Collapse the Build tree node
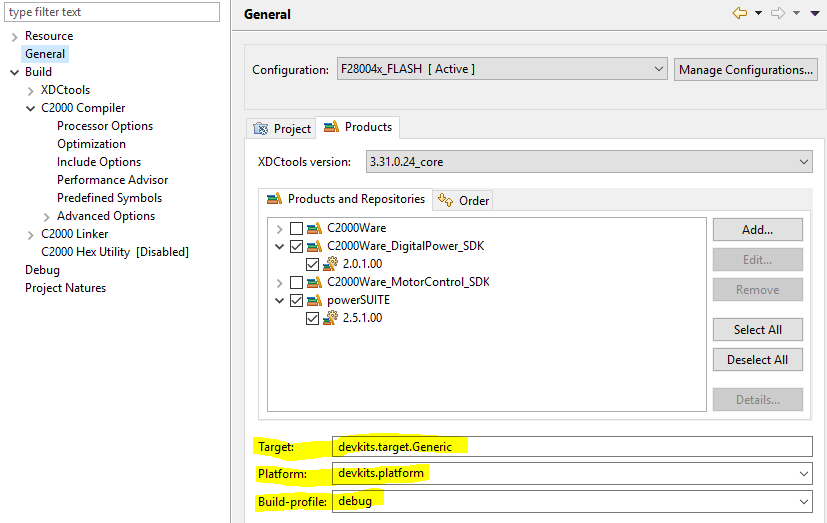 (14, 72)
